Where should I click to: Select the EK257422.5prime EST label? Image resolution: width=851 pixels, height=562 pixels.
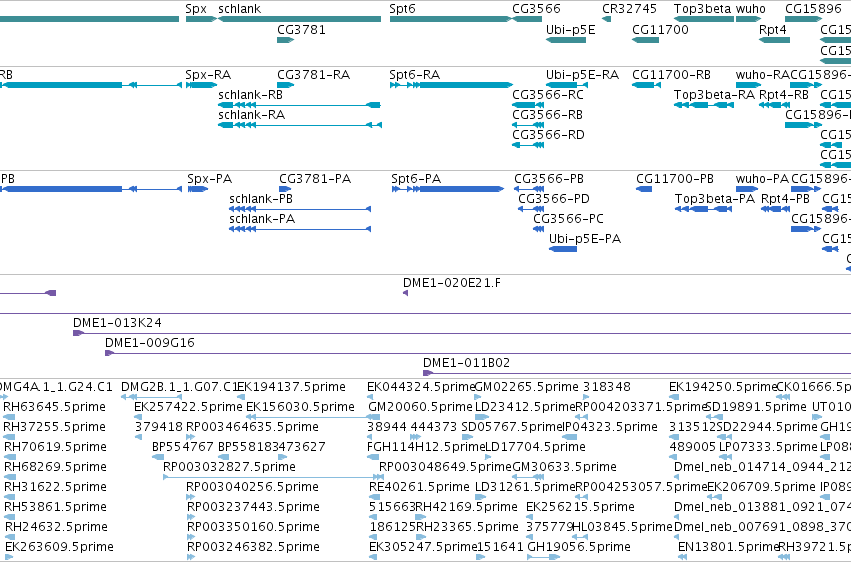188,407
